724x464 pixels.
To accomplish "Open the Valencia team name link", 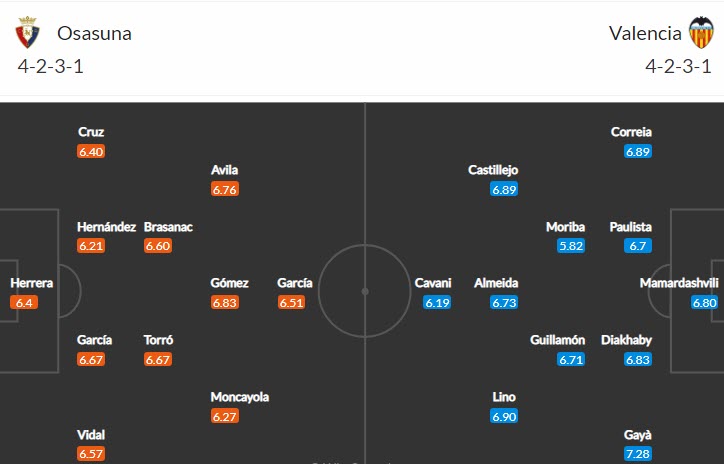I will [x=645, y=33].
